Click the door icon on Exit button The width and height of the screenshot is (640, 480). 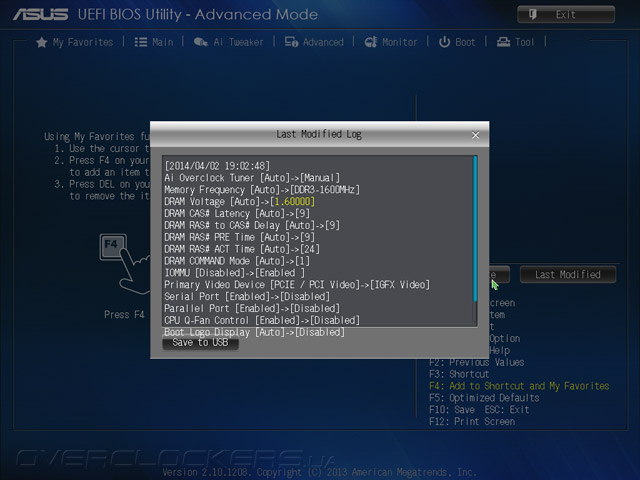click(533, 15)
